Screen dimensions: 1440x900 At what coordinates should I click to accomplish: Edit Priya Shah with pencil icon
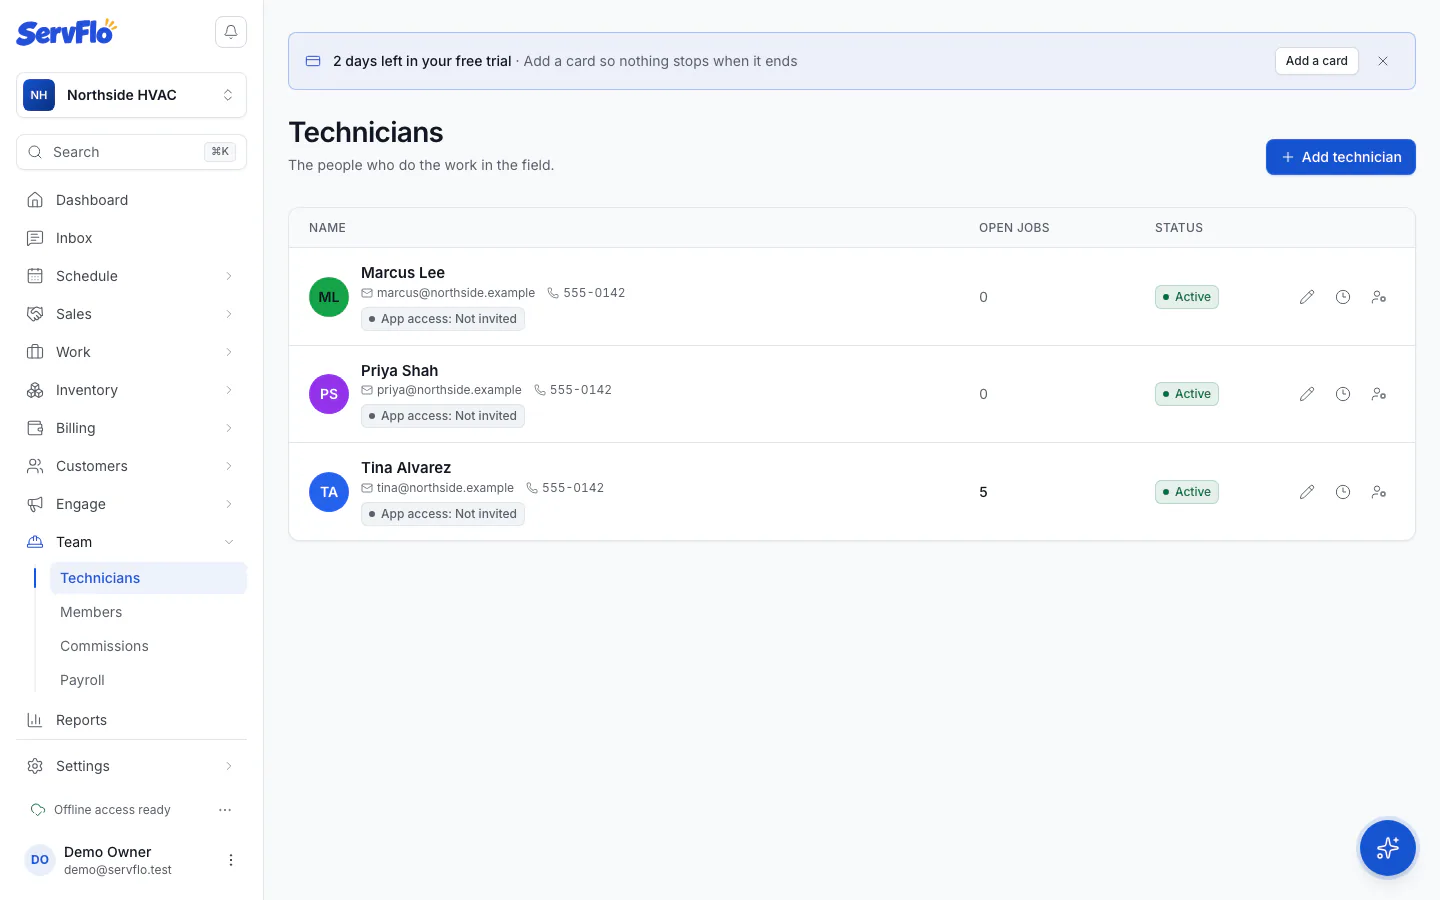[x=1307, y=394]
